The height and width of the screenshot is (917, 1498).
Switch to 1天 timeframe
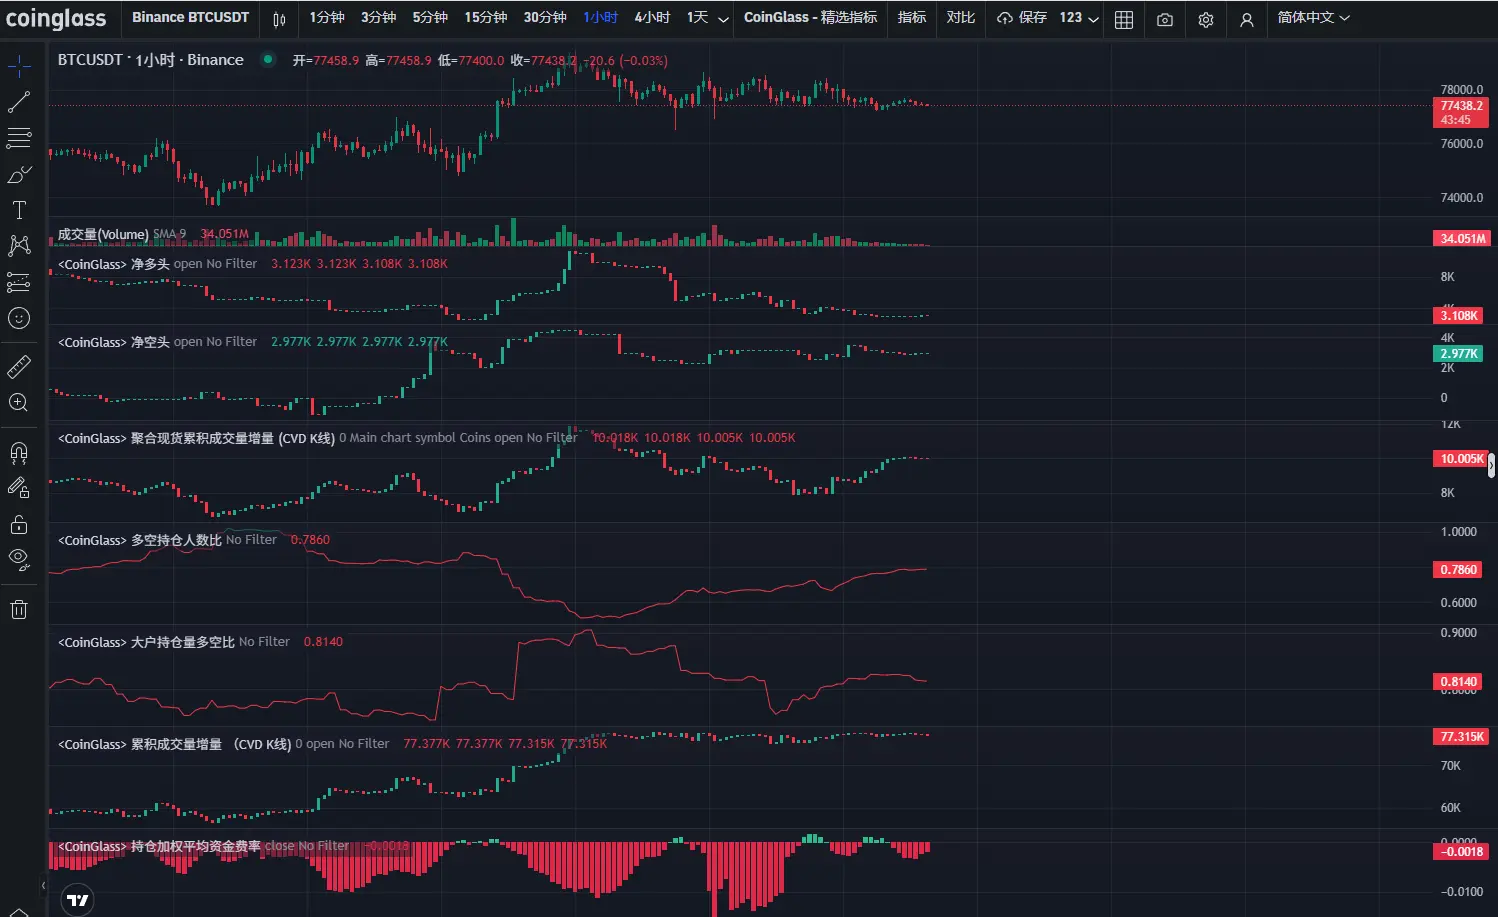pos(697,18)
